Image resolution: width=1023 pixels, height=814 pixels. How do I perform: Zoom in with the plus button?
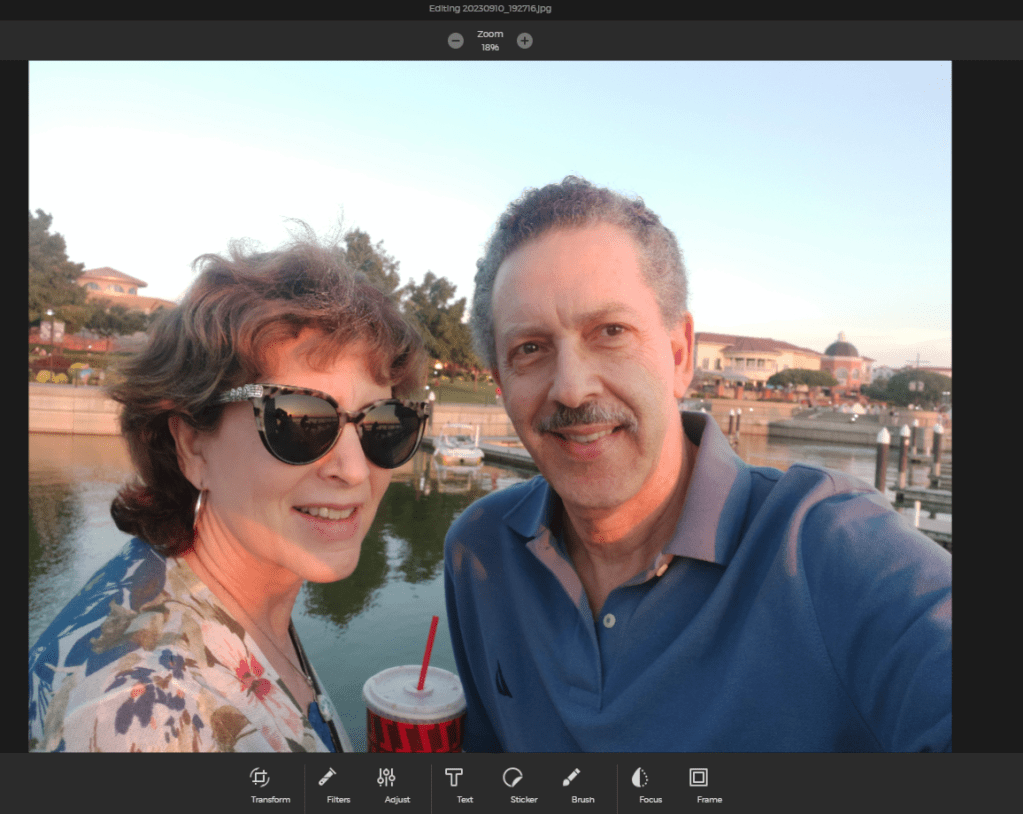click(525, 41)
